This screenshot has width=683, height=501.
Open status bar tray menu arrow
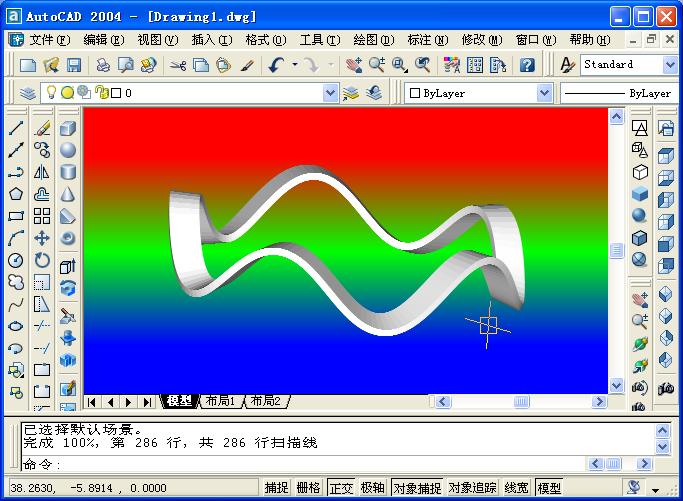tap(655, 490)
